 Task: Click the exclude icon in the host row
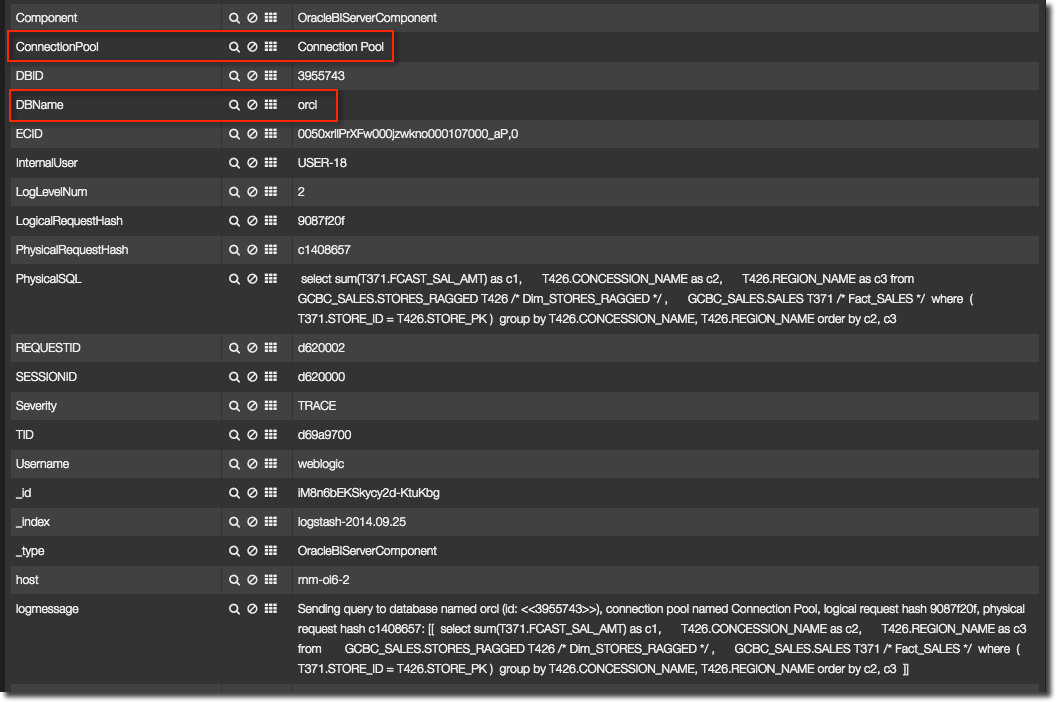(252, 580)
